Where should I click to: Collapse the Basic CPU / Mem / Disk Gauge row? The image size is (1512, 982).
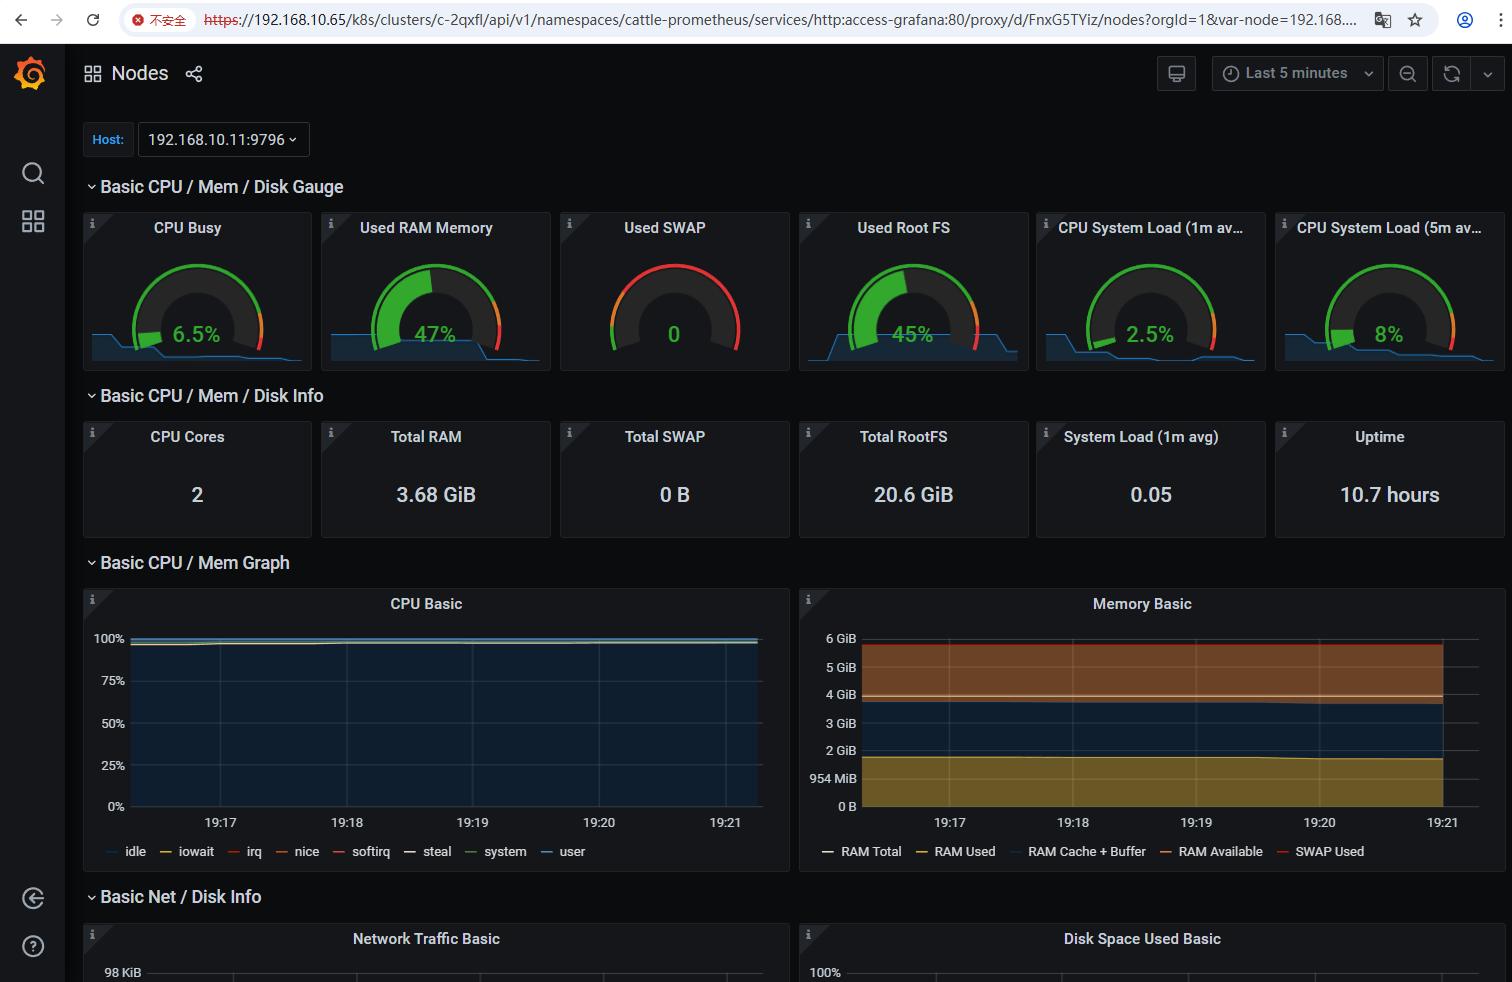click(x=215, y=187)
